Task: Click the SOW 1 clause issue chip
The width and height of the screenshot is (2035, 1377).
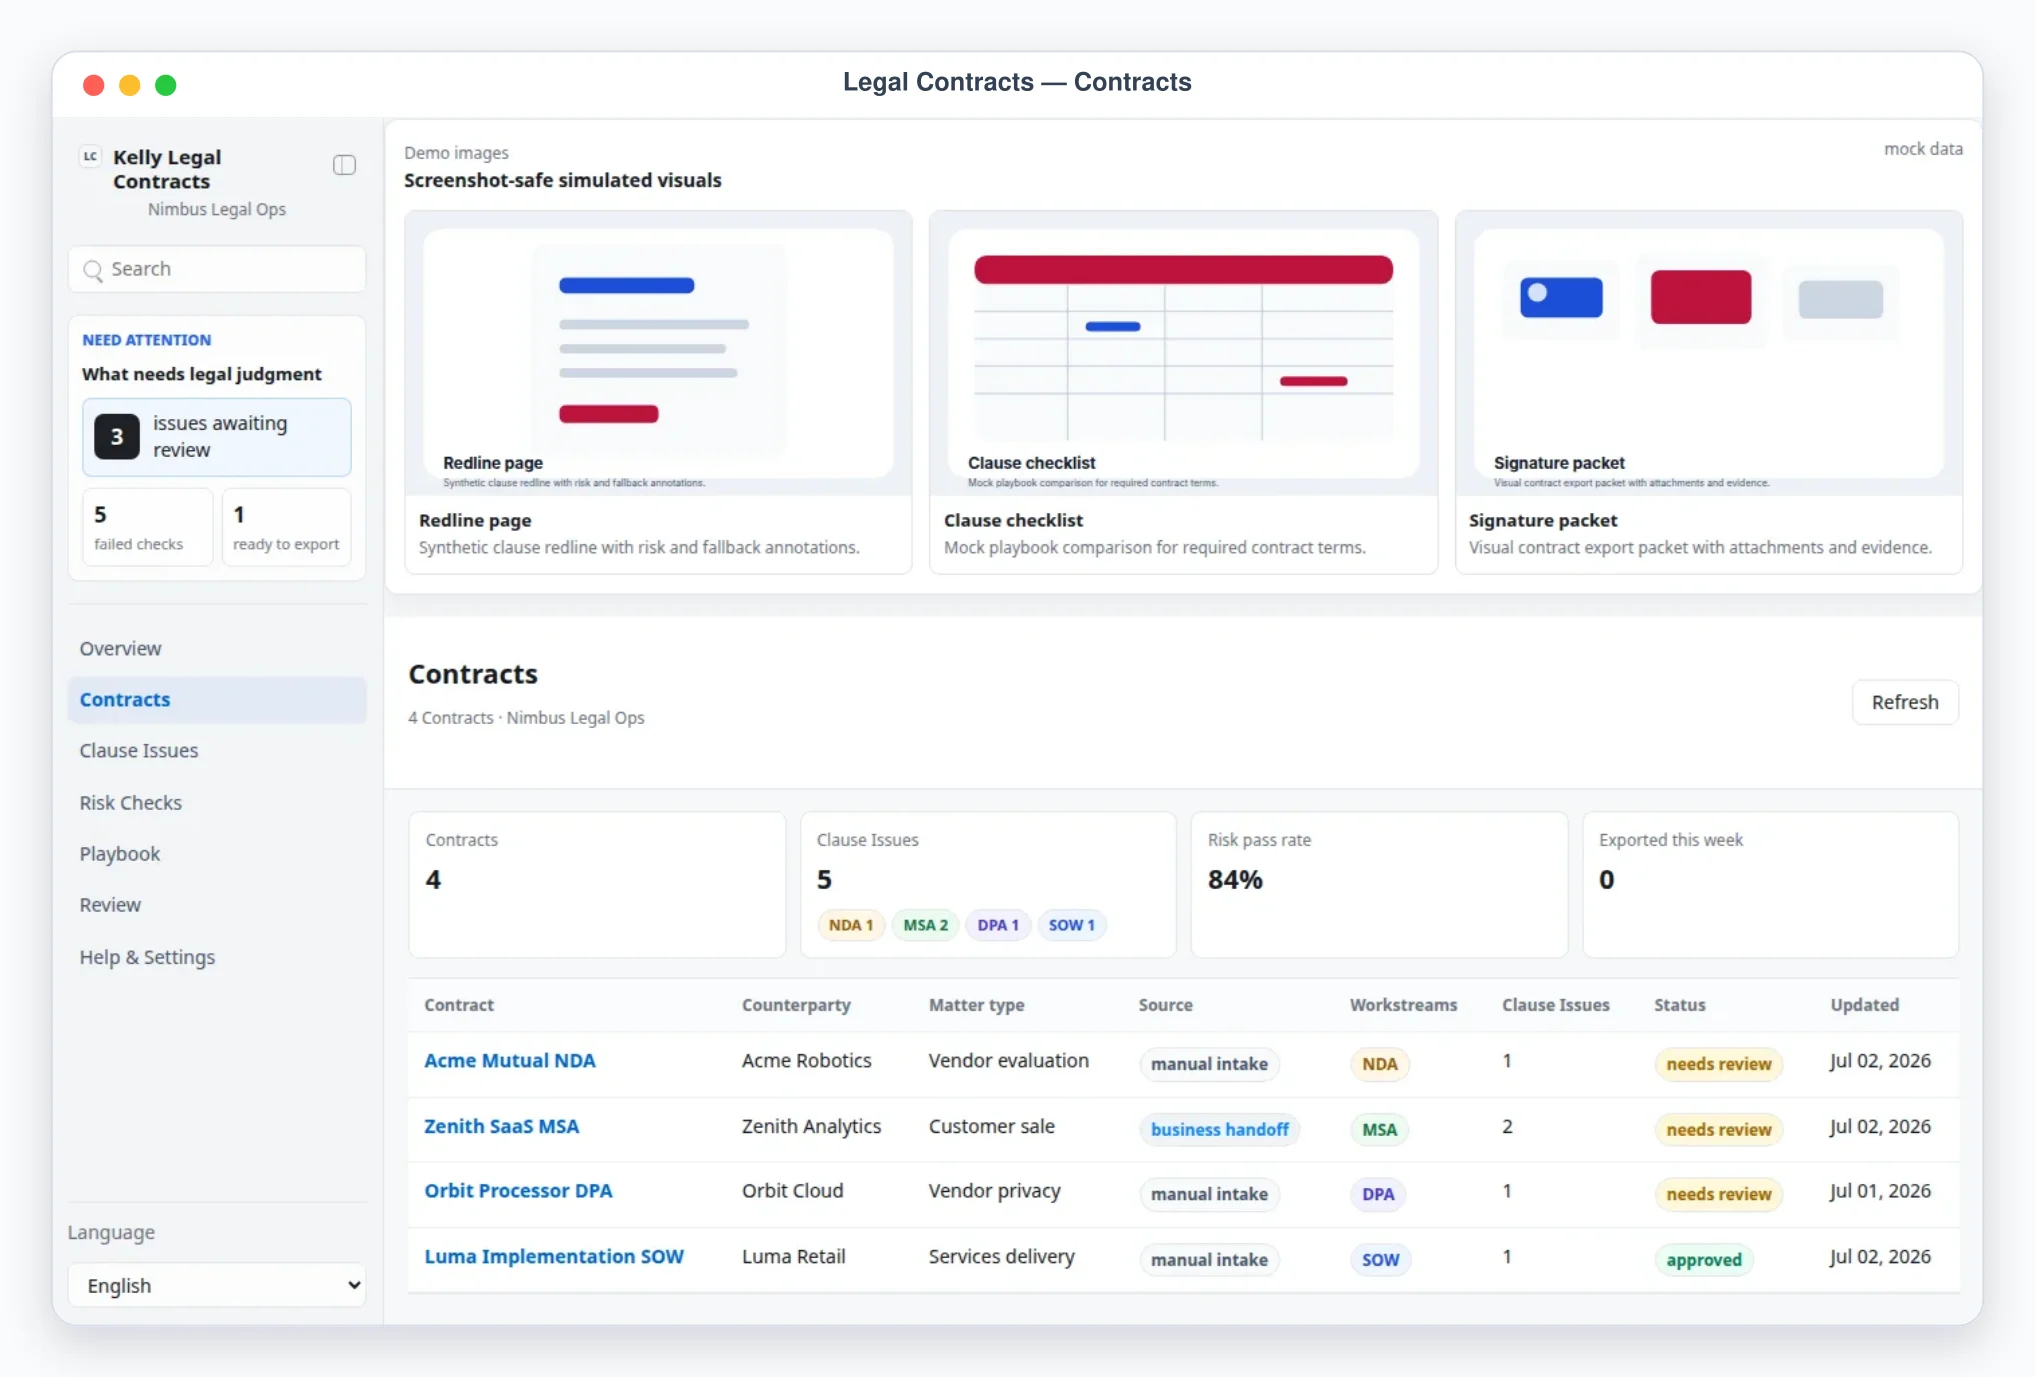Action: coord(1072,925)
